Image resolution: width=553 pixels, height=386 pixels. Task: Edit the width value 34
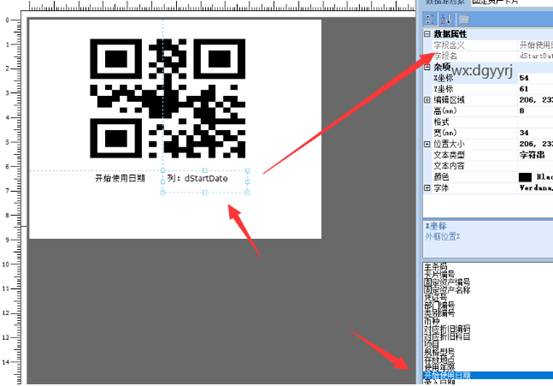coord(524,133)
